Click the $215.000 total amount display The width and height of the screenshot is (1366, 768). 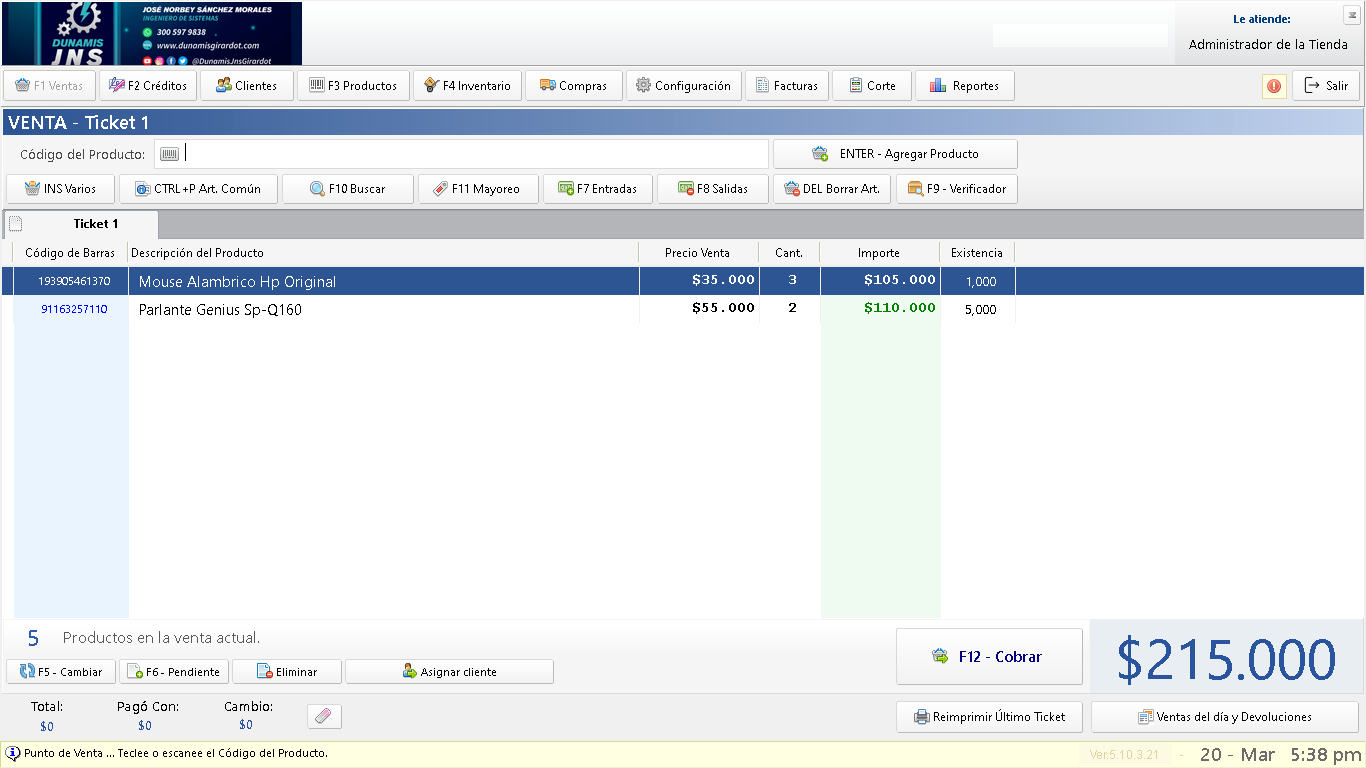tap(1226, 659)
